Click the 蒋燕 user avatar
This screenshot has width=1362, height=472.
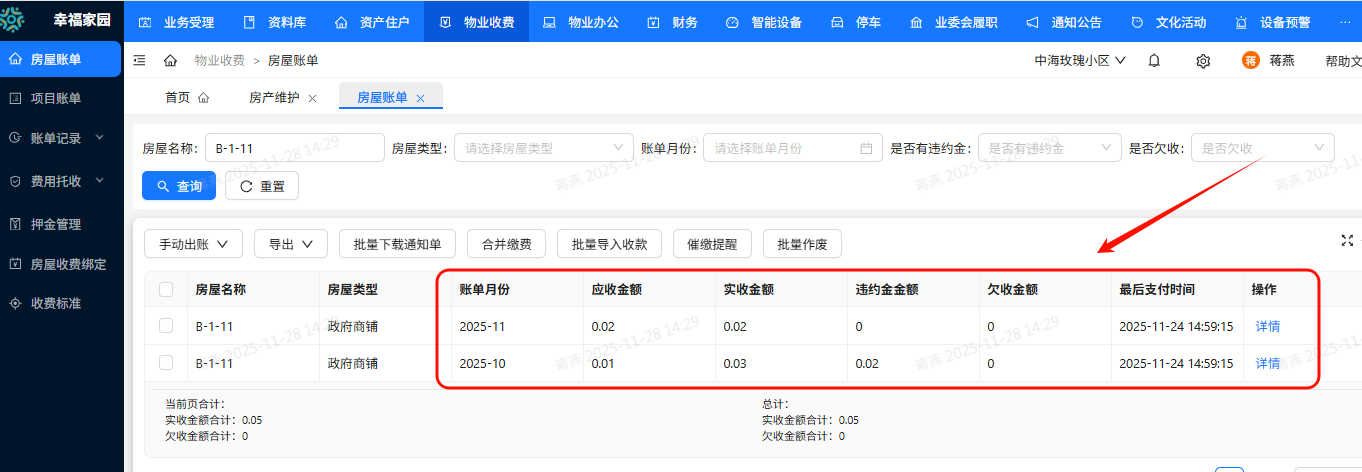point(1251,60)
